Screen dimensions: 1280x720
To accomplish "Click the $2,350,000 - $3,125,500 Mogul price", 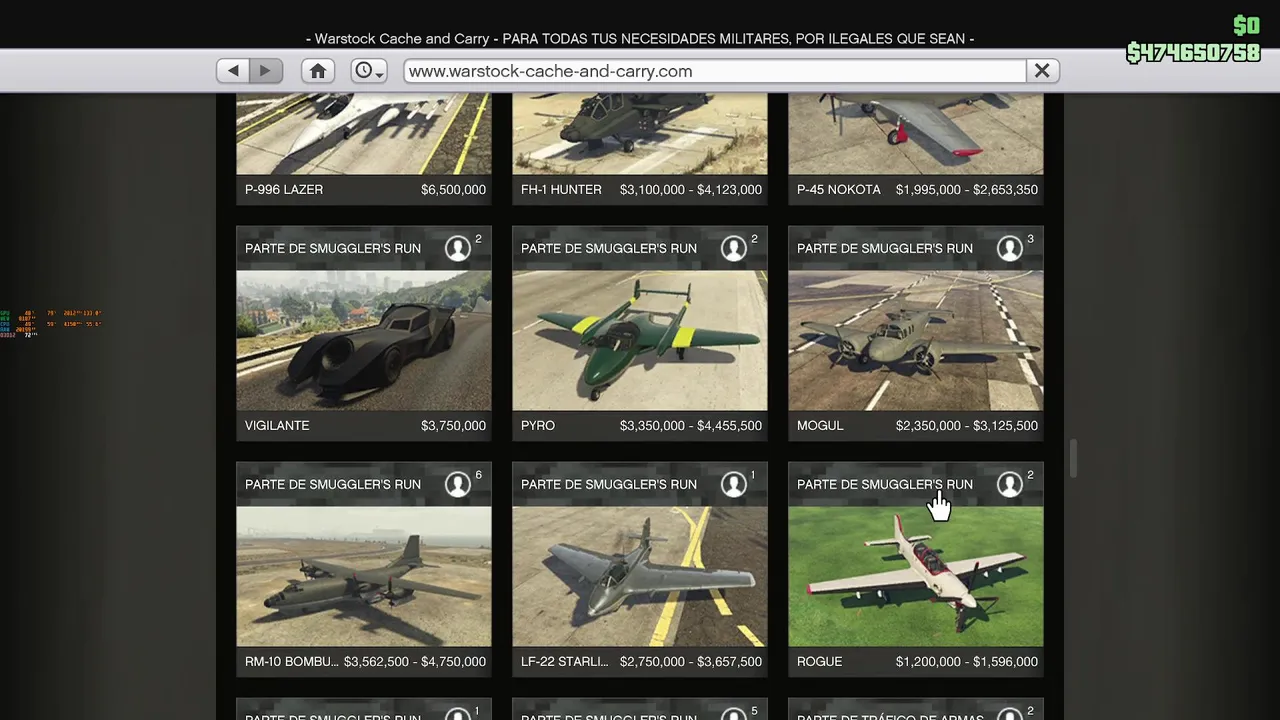I will (967, 425).
